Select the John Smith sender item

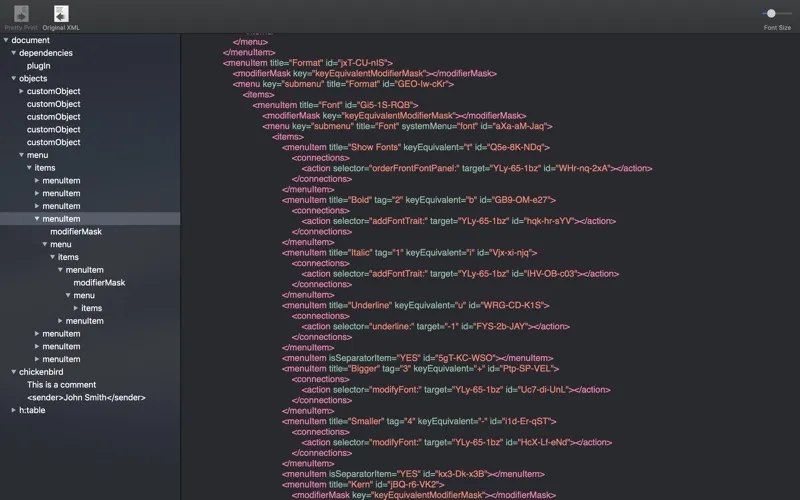pos(86,397)
